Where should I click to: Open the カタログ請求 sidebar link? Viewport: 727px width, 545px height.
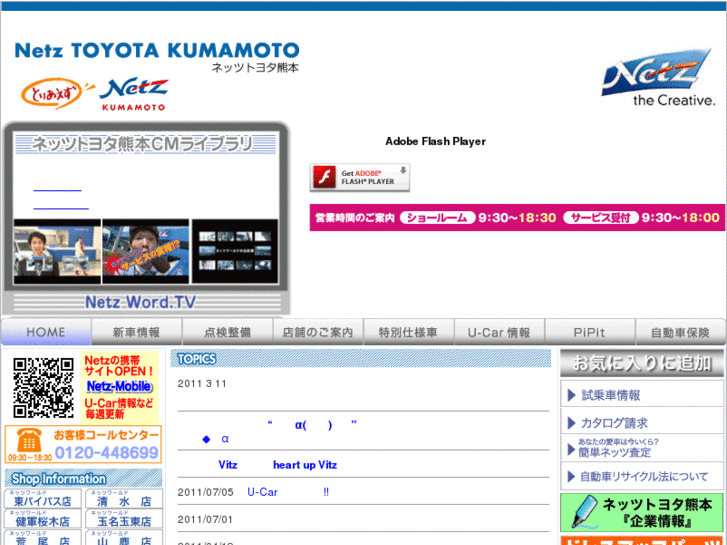point(642,423)
